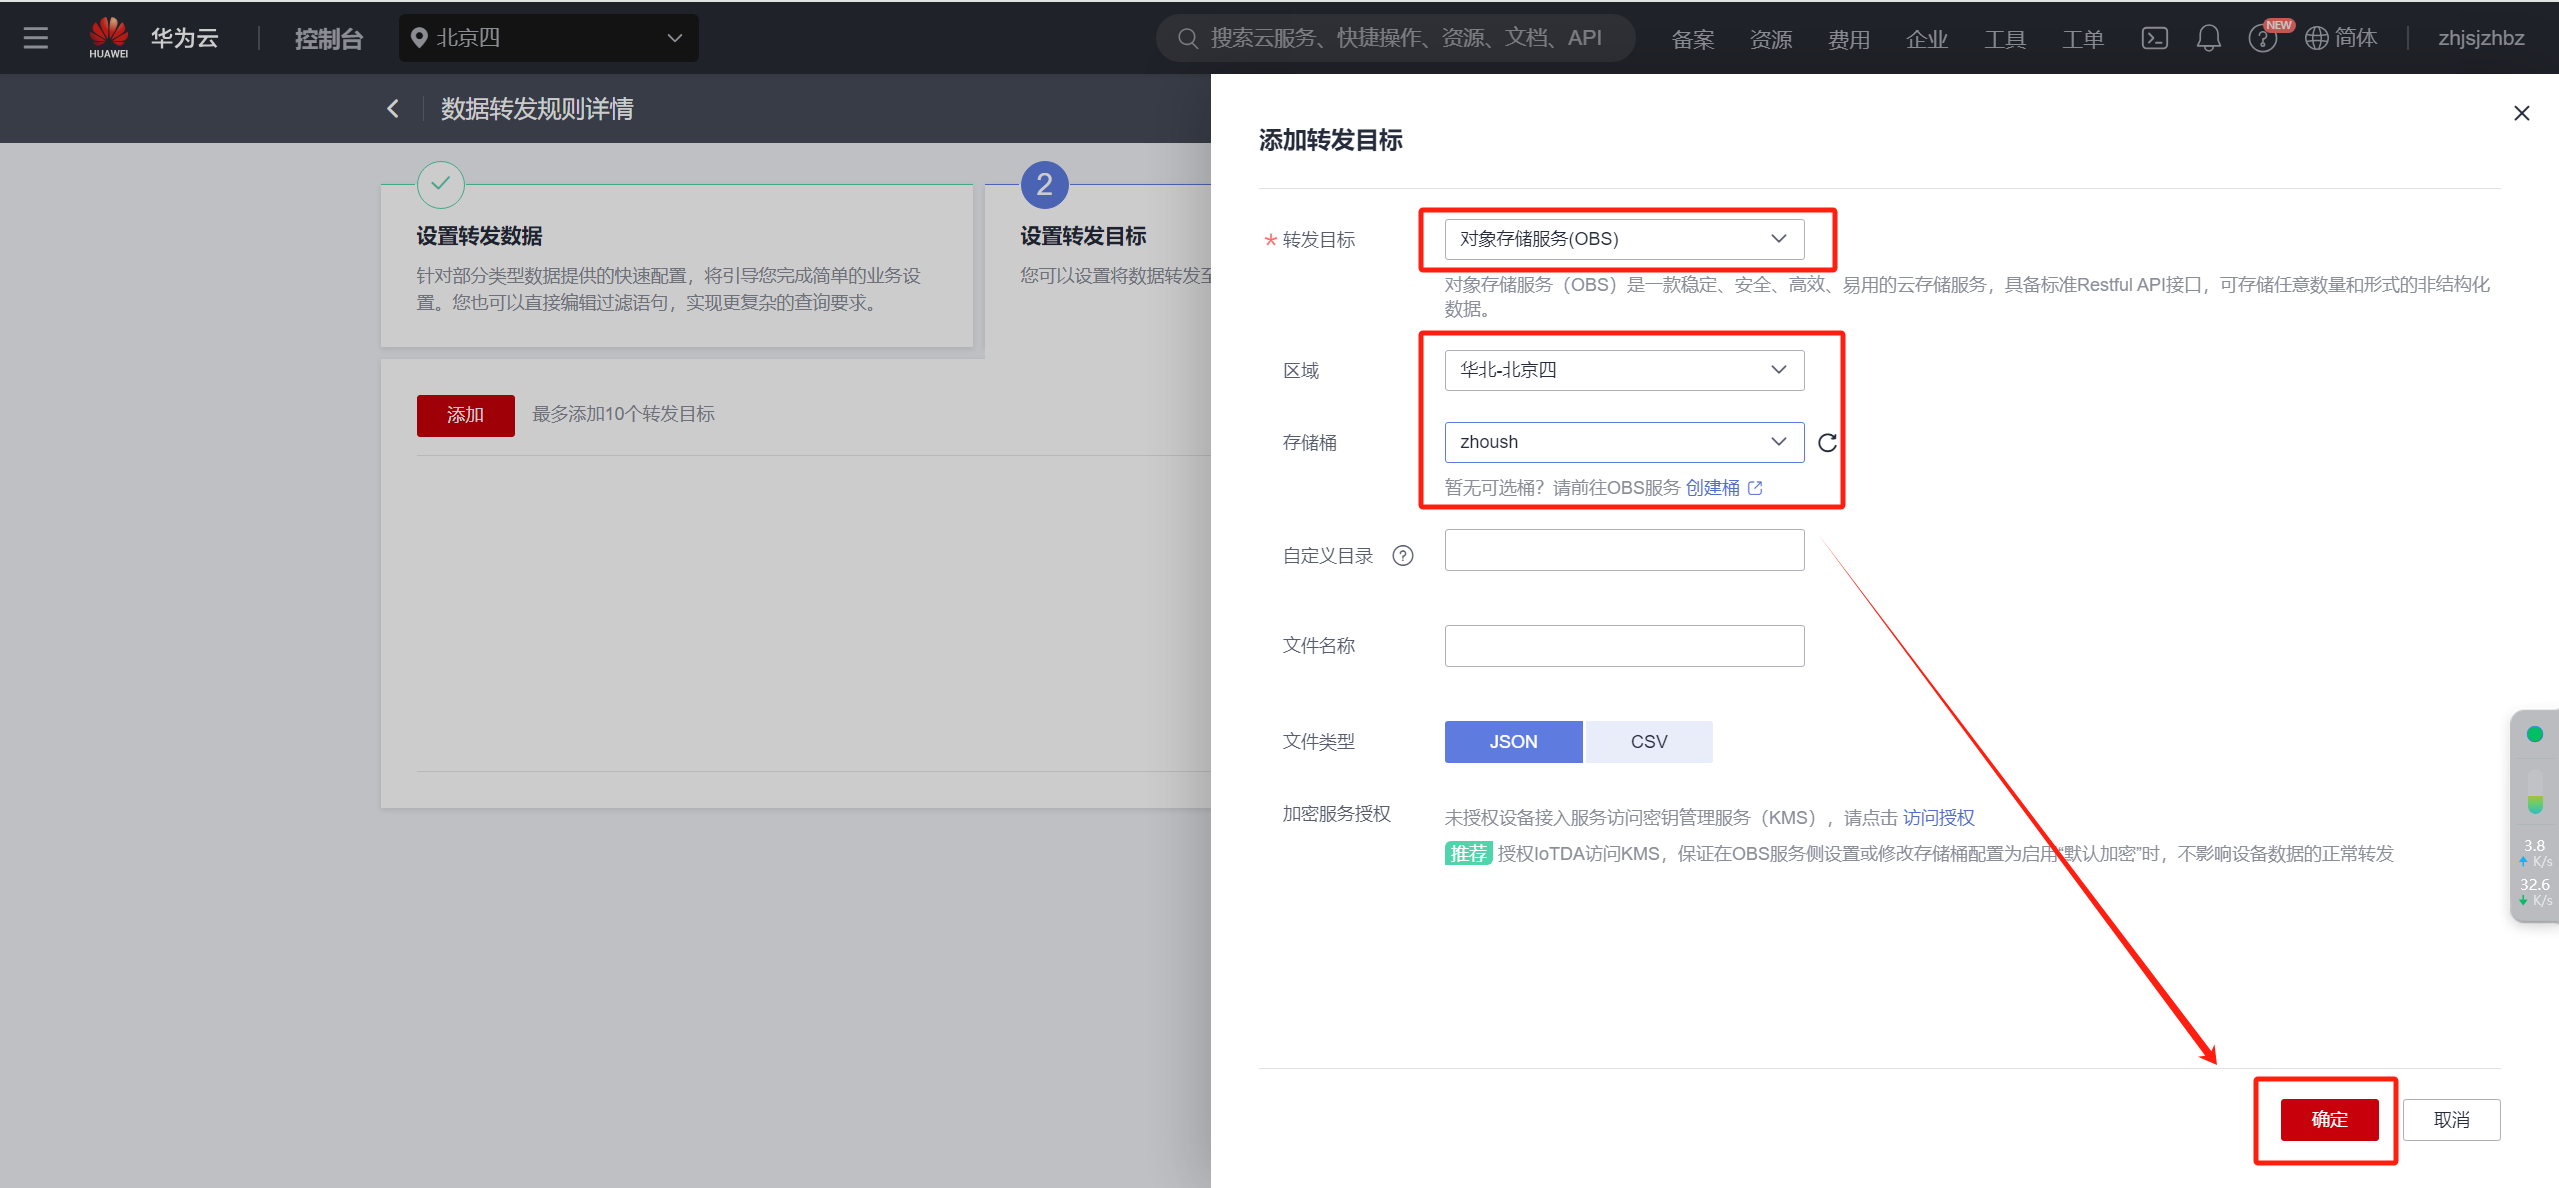Open the CloudShell terminal icon
The height and width of the screenshot is (1188, 2559).
click(2154, 38)
